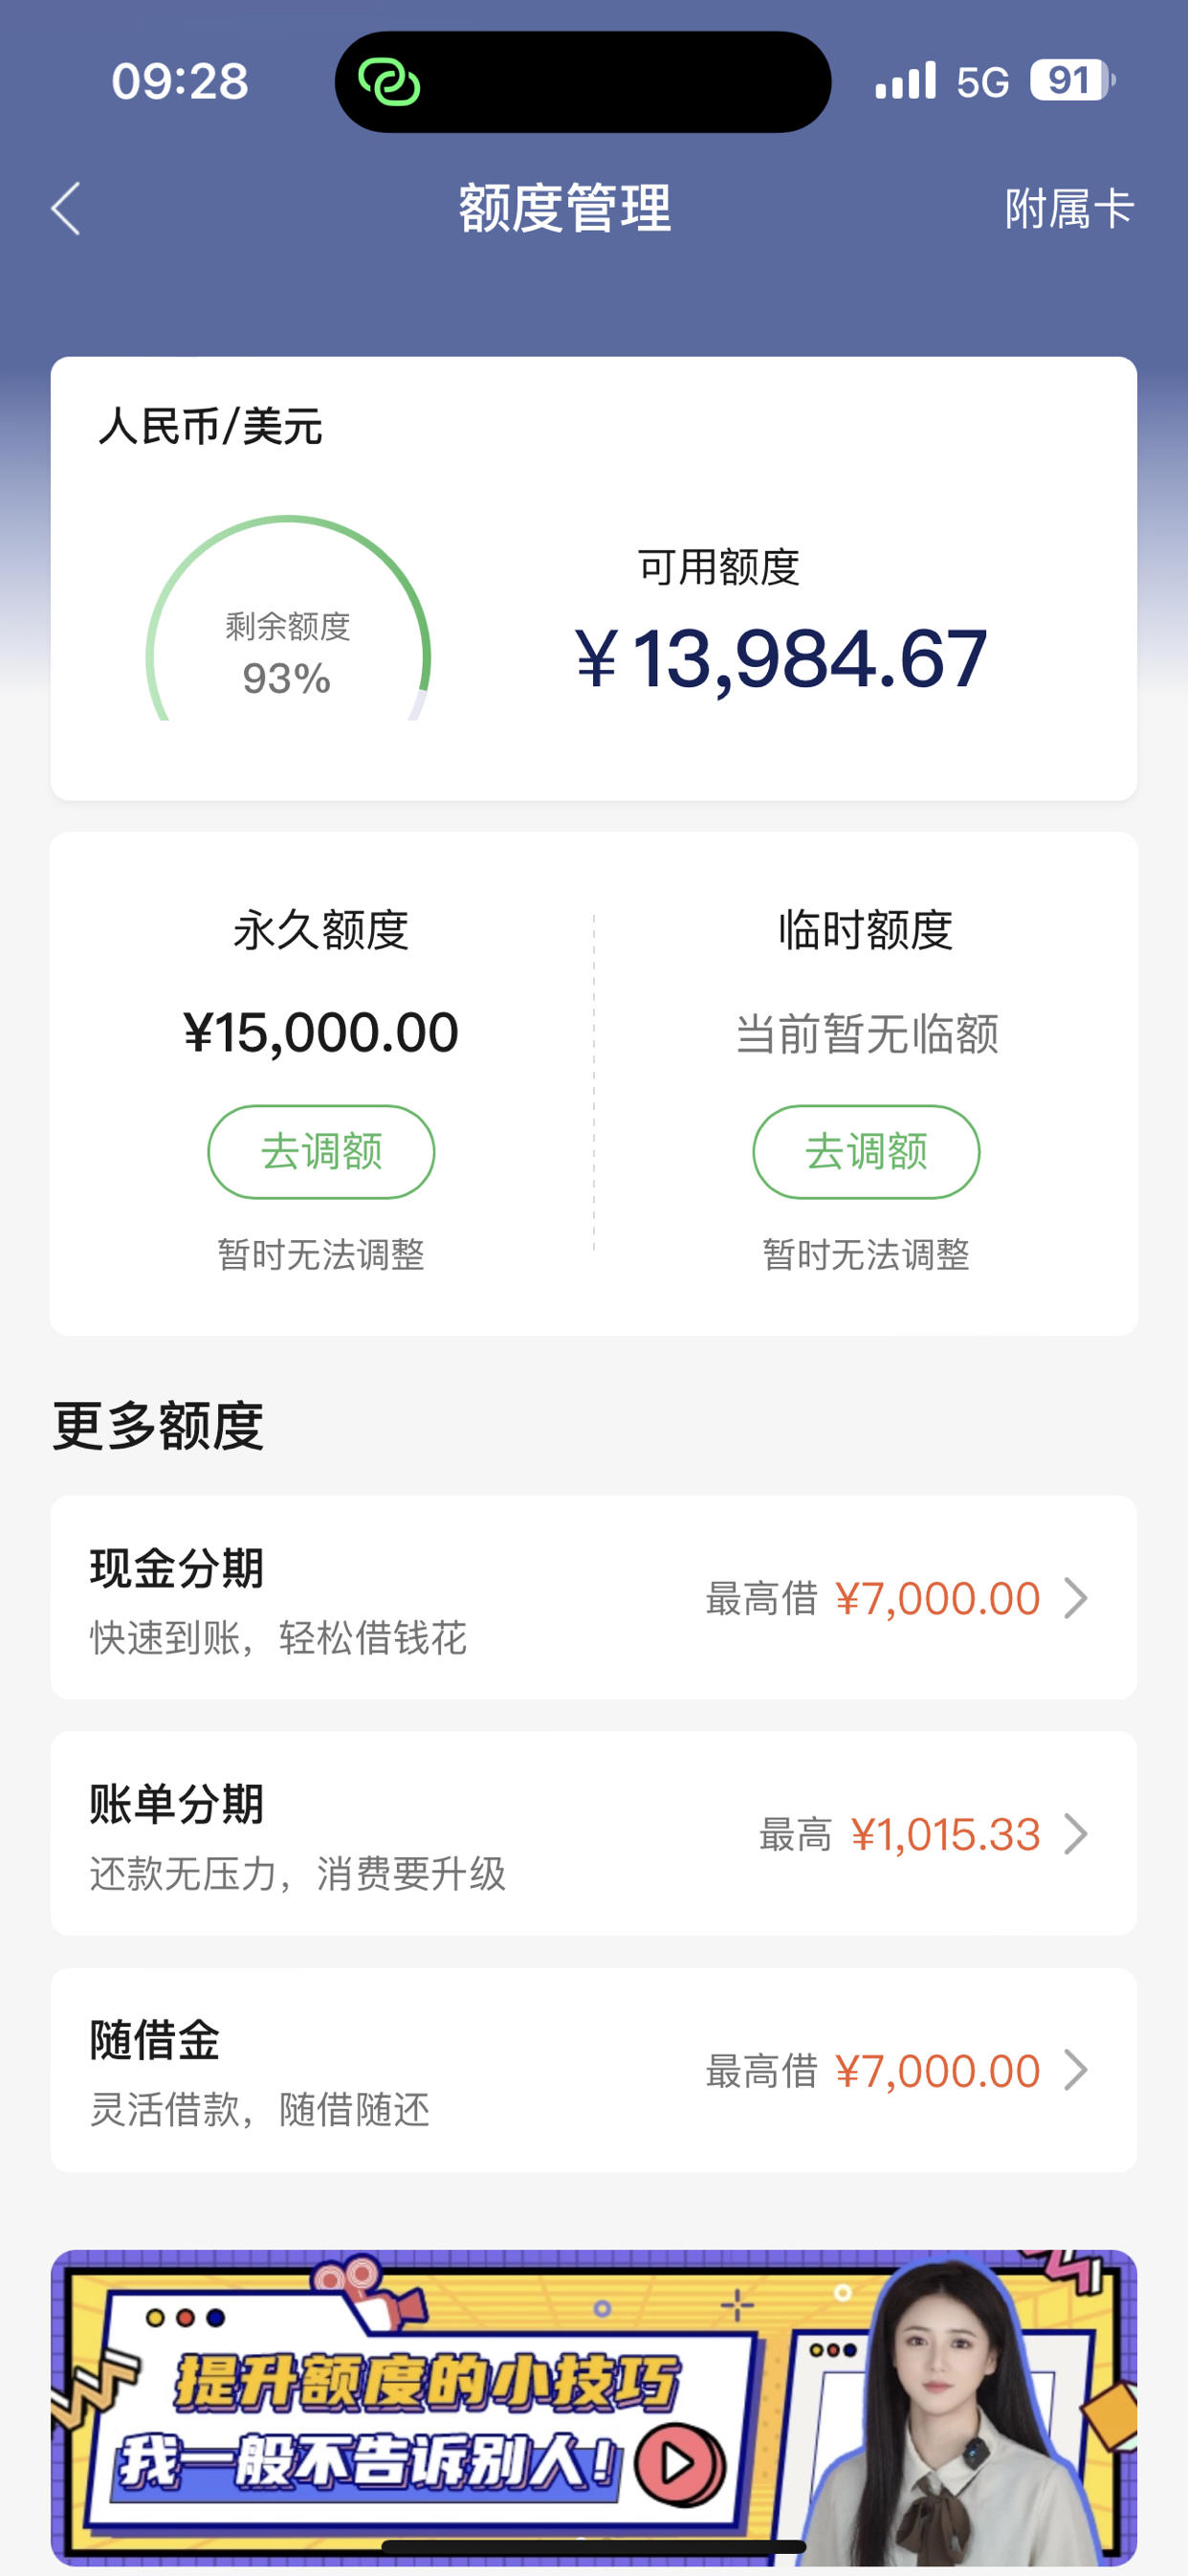Tap the ¥1,015.33 账单分期 amount

[945, 1835]
